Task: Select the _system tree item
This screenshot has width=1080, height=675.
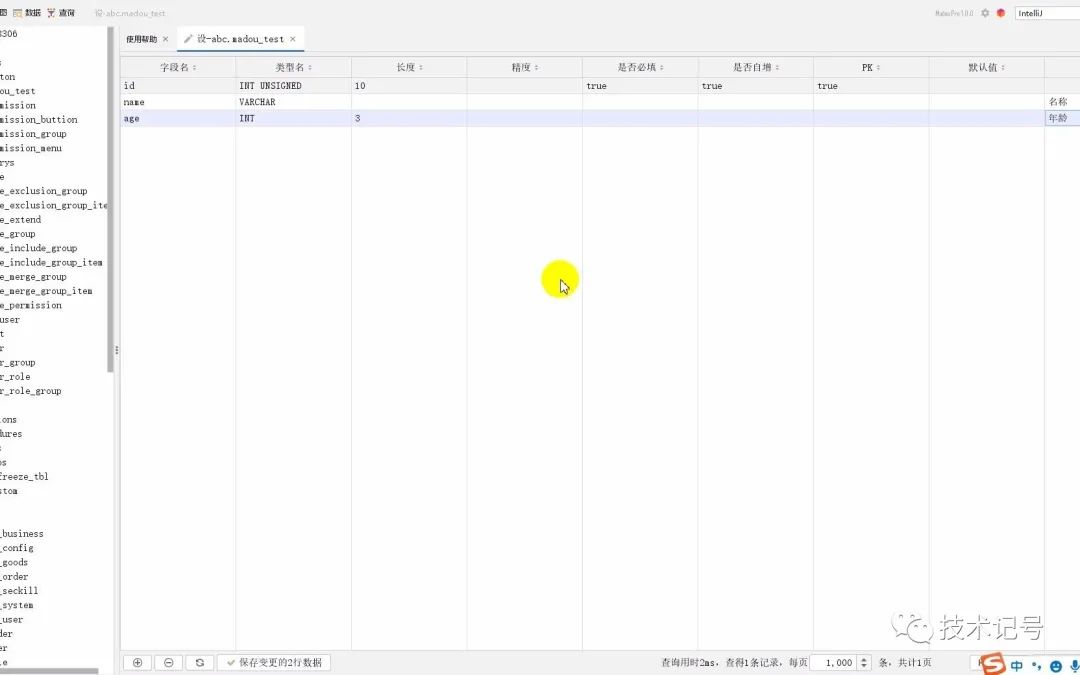Action: point(17,605)
